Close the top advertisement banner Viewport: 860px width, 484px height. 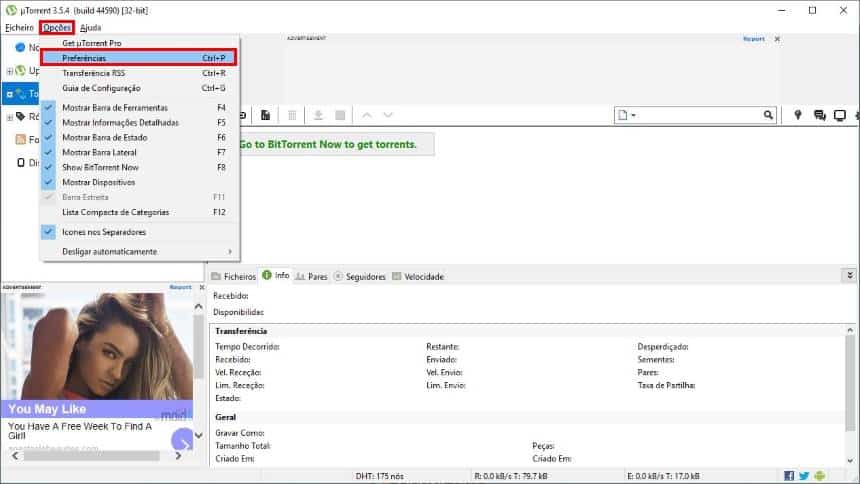pyautogui.click(x=777, y=39)
